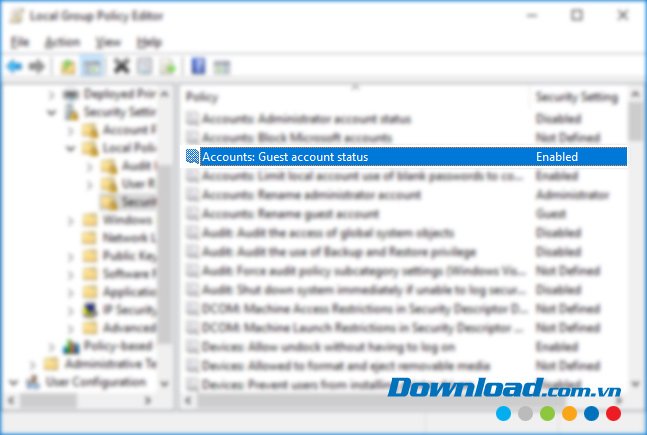Open Help using blue question icon
647x435 pixels.
[x=198, y=66]
